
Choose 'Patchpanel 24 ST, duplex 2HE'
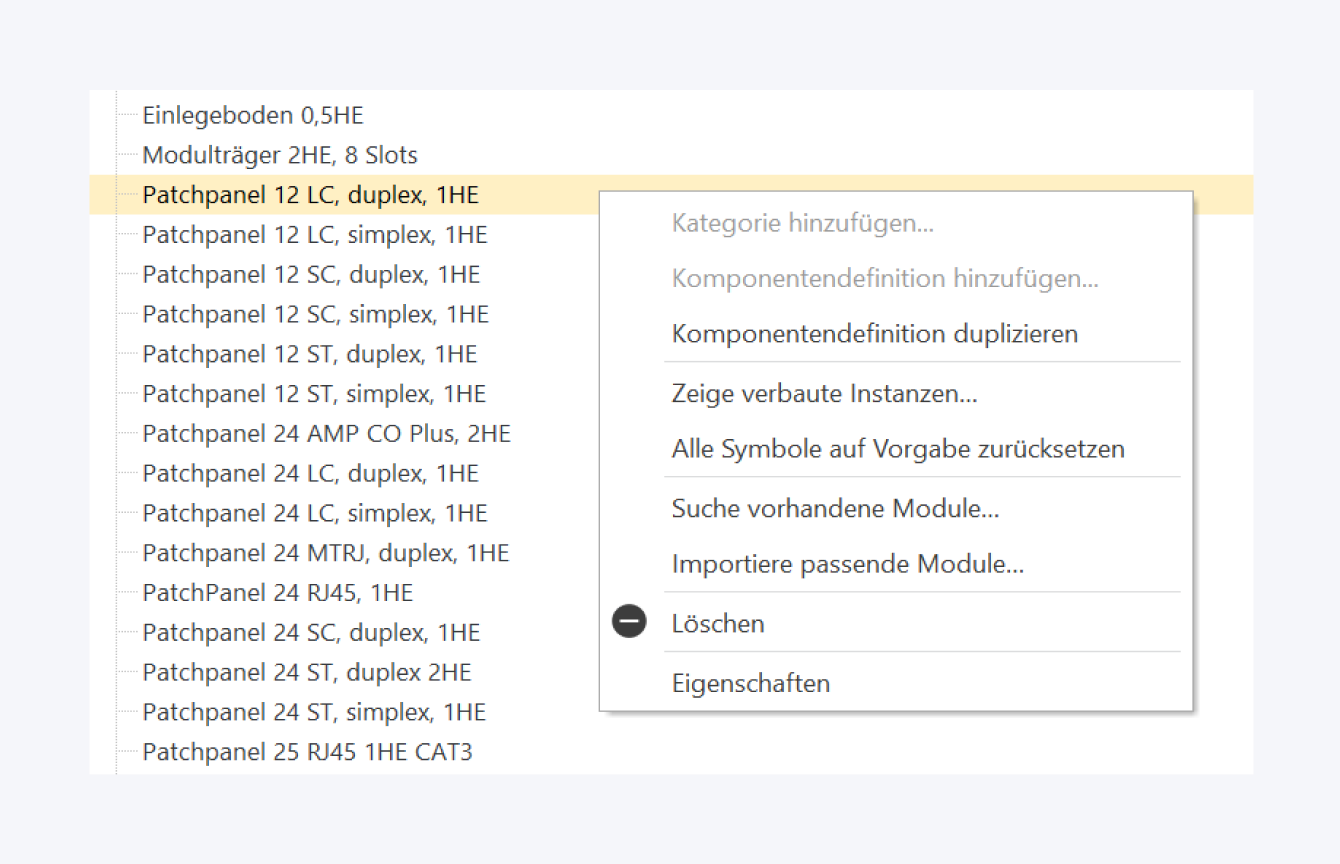pyautogui.click(x=307, y=672)
